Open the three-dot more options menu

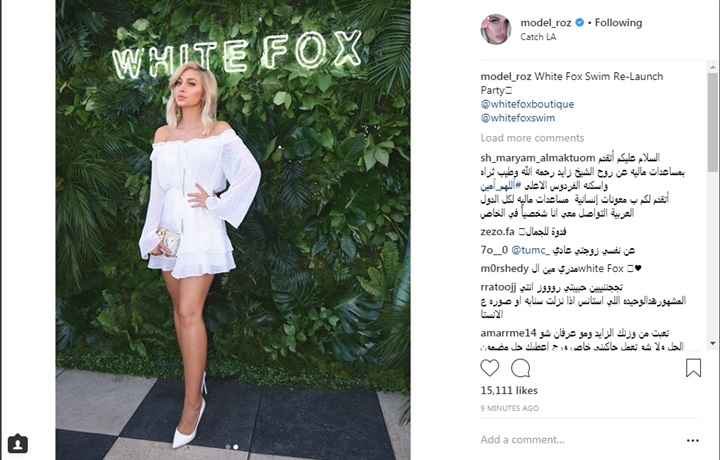pos(692,440)
